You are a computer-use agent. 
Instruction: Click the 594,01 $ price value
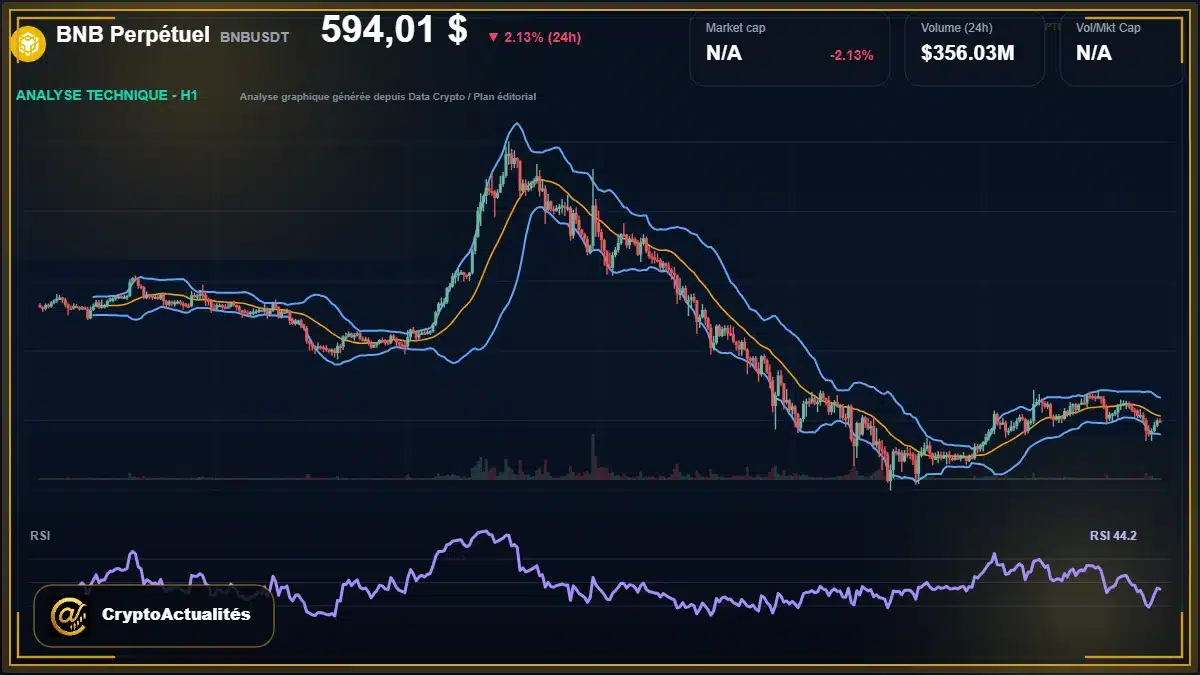tap(394, 30)
